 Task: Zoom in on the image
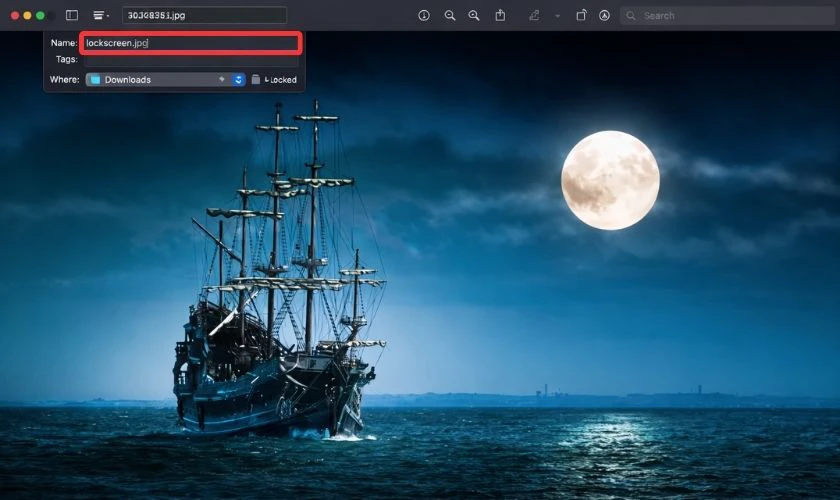point(474,16)
